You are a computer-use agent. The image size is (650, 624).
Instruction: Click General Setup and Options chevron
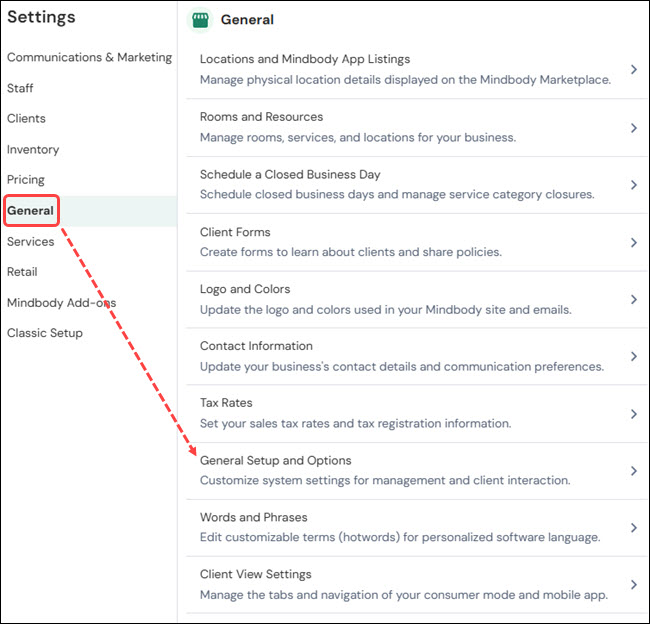pos(634,471)
